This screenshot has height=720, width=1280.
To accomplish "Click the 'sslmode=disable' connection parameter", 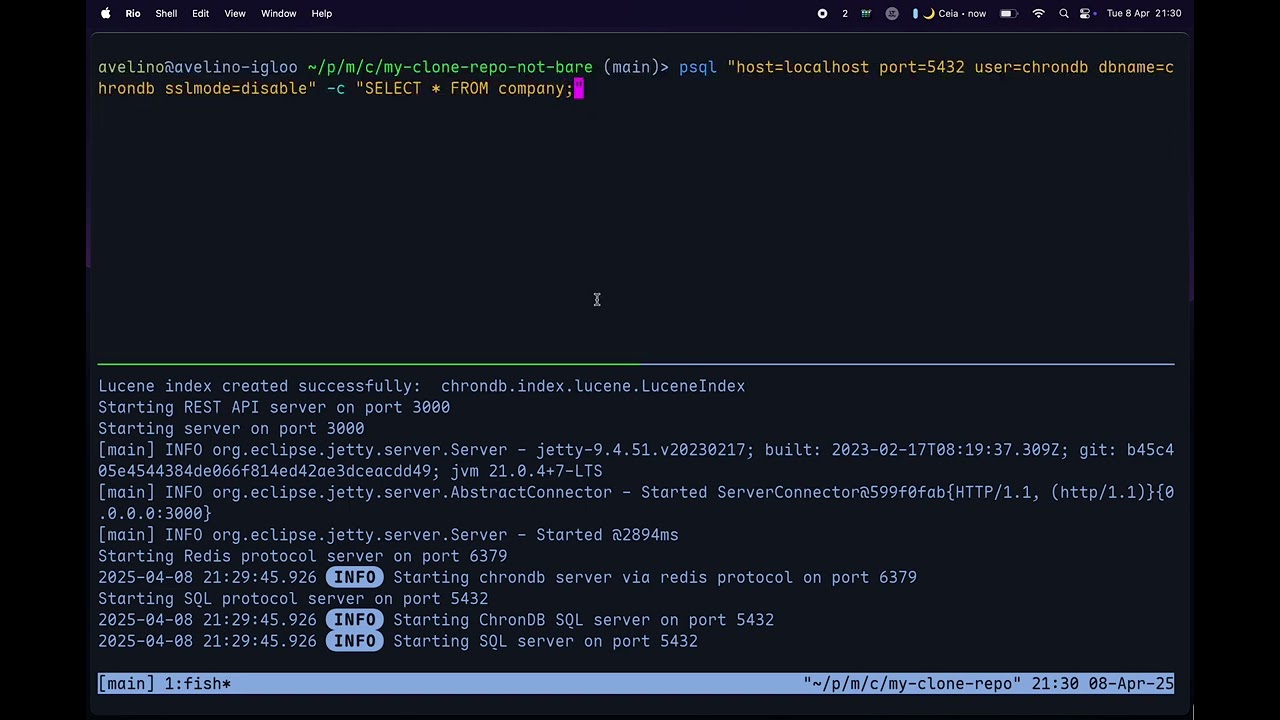I will coord(236,89).
